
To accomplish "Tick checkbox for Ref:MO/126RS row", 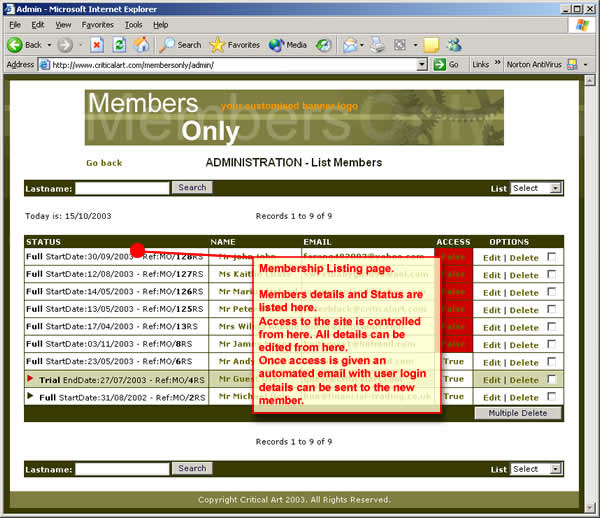I will click(551, 292).
